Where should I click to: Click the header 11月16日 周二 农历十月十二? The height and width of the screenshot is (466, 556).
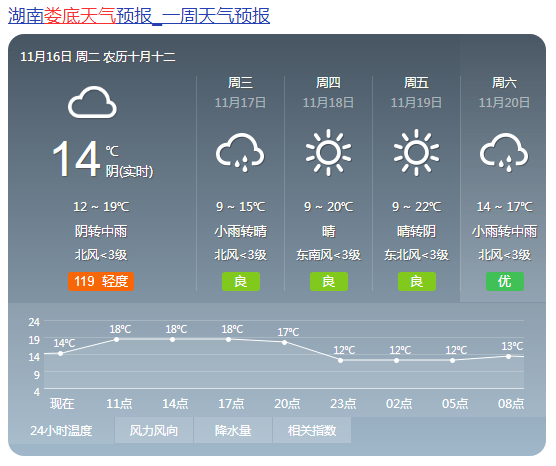98,57
